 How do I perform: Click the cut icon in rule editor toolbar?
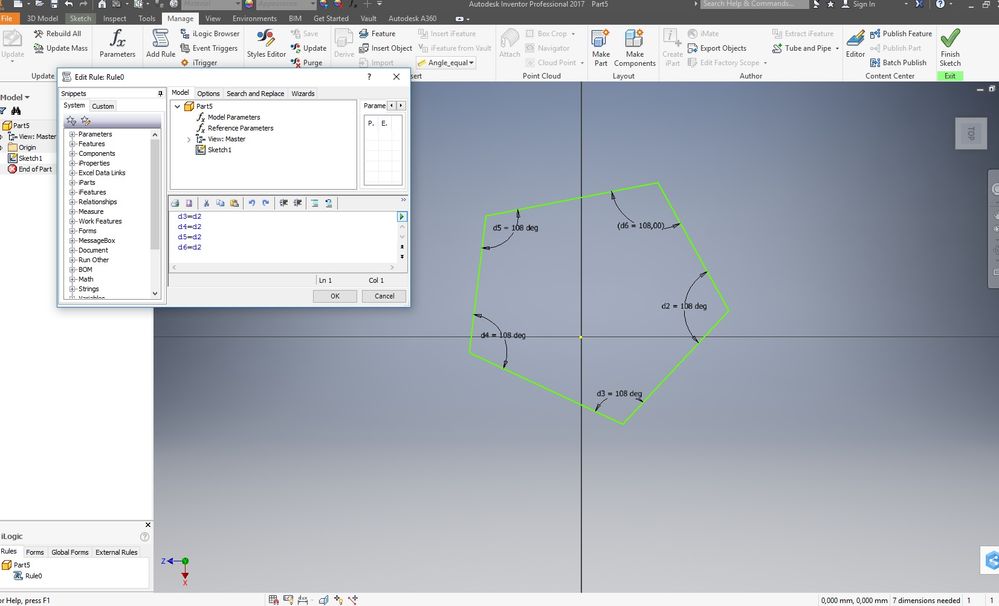point(206,203)
